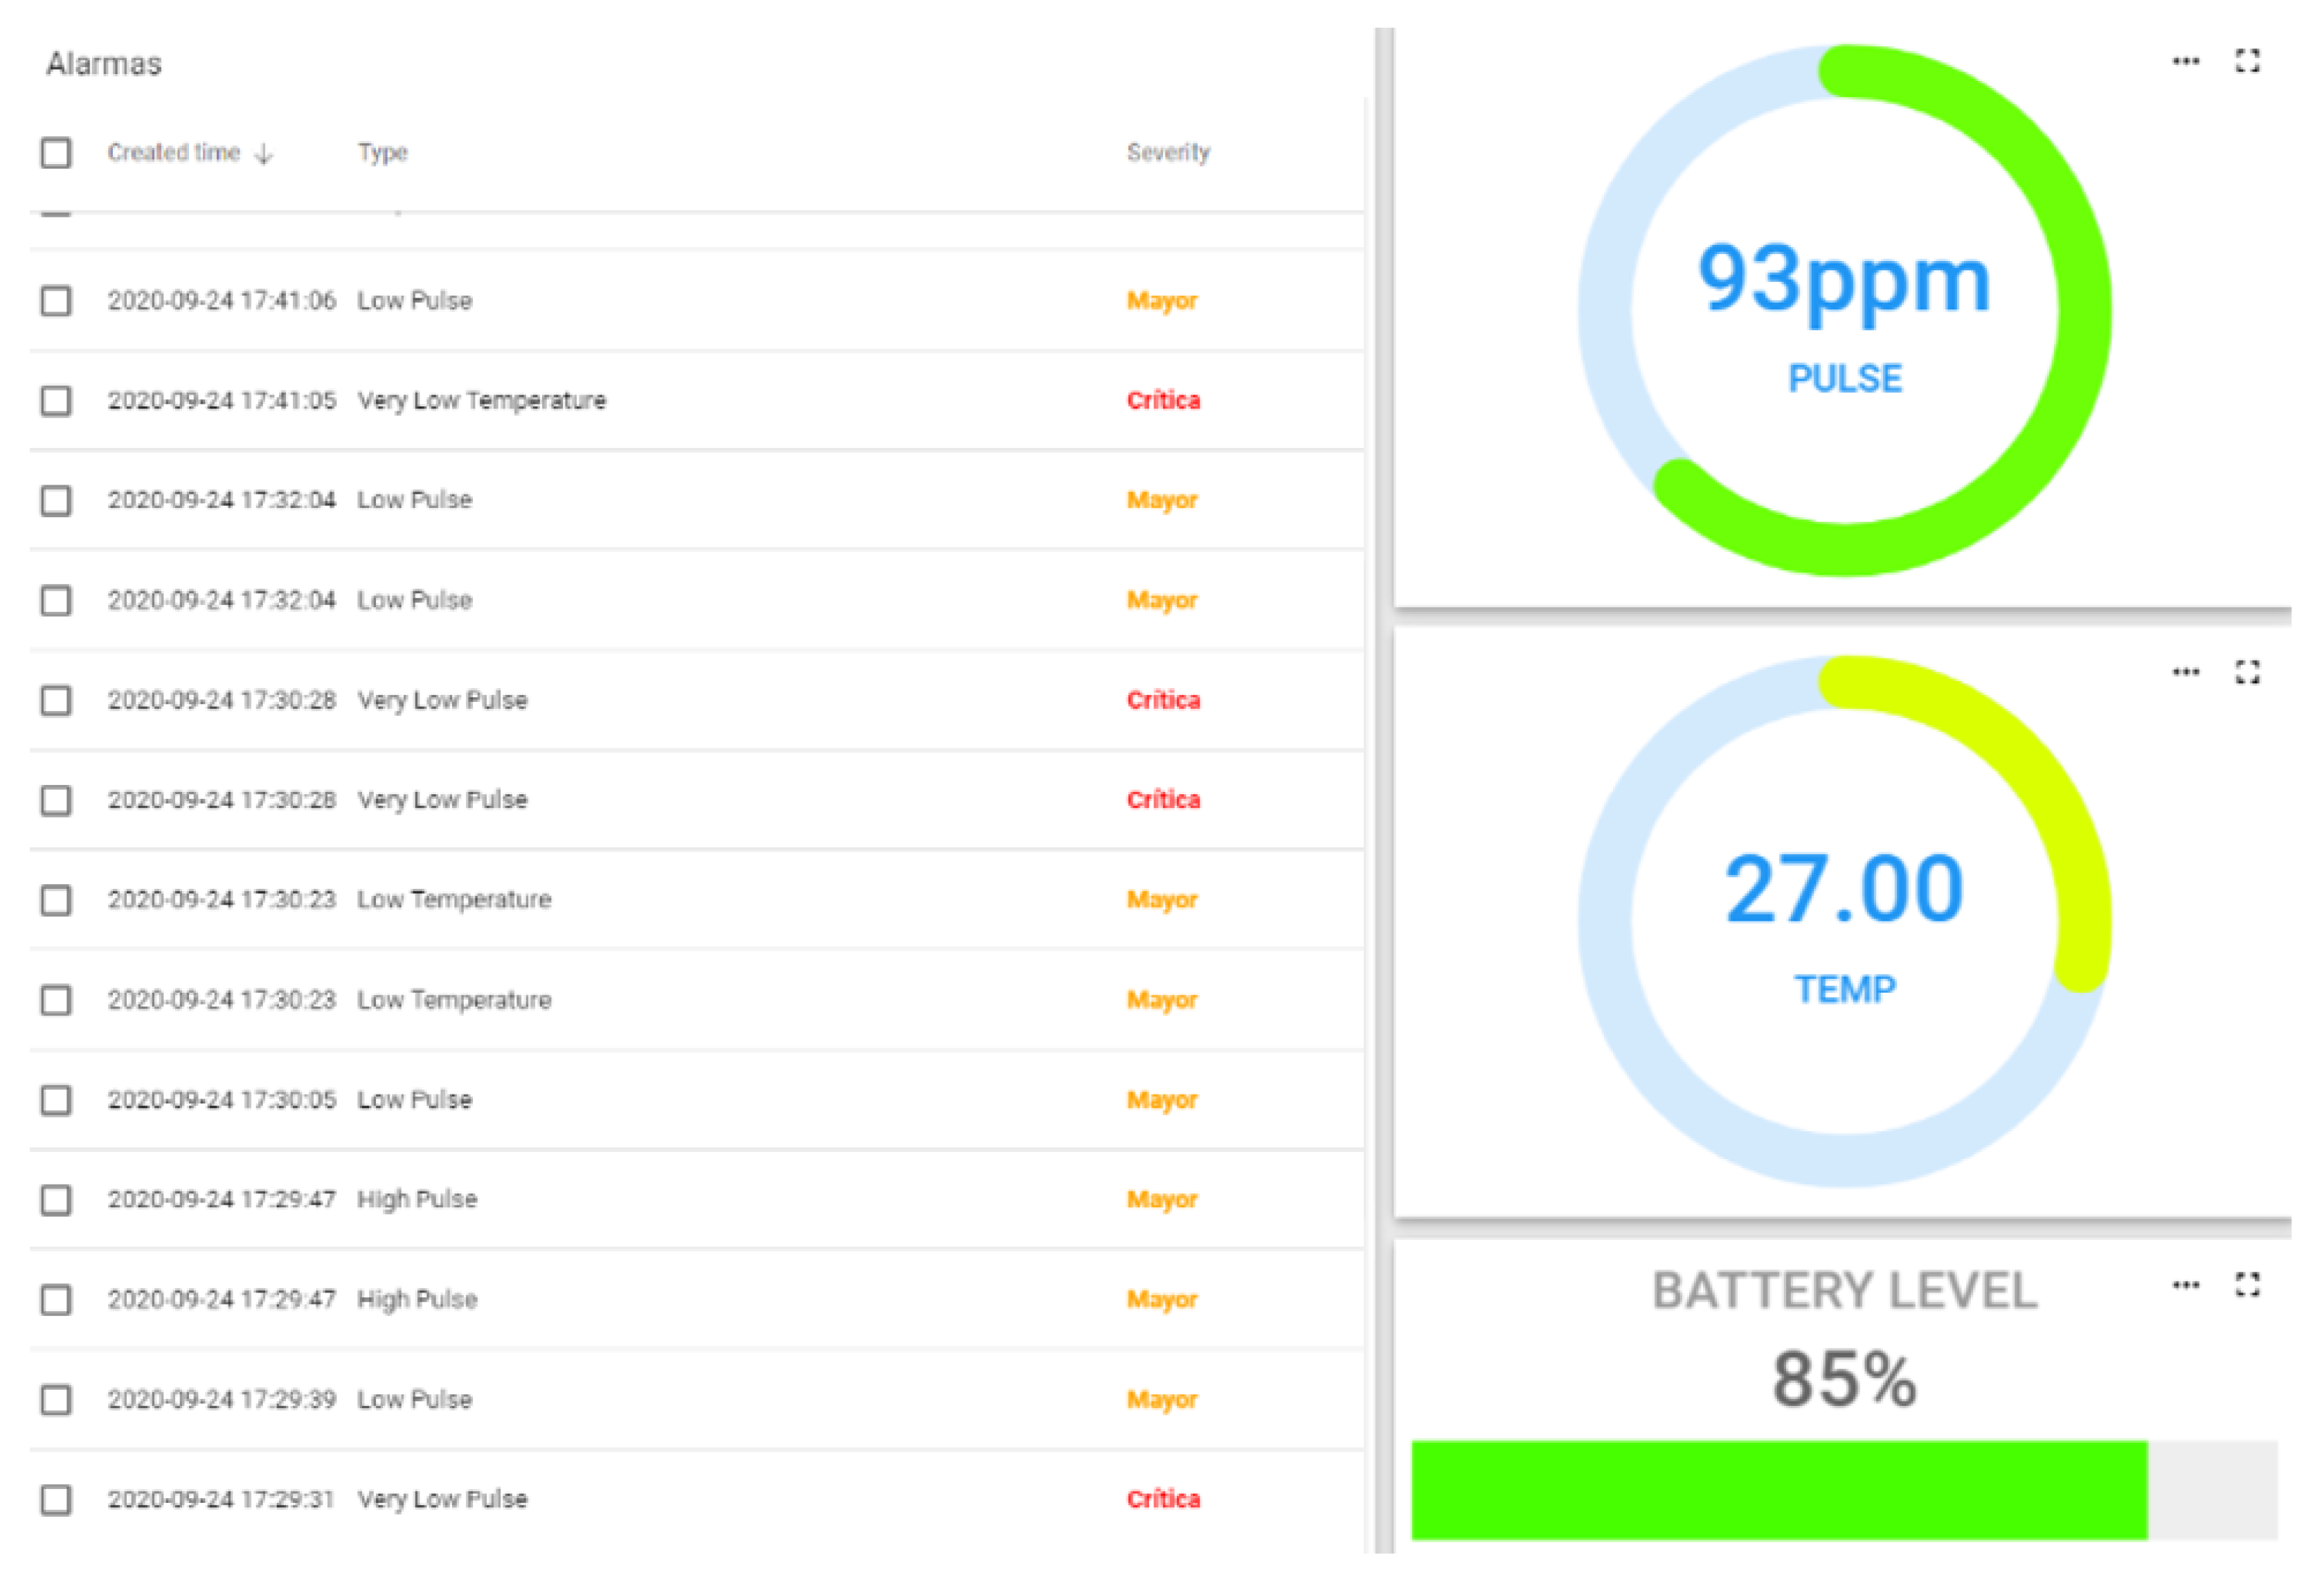Expand the Pulse widget to fullscreen
This screenshot has width=2324, height=1577.
2247,61
